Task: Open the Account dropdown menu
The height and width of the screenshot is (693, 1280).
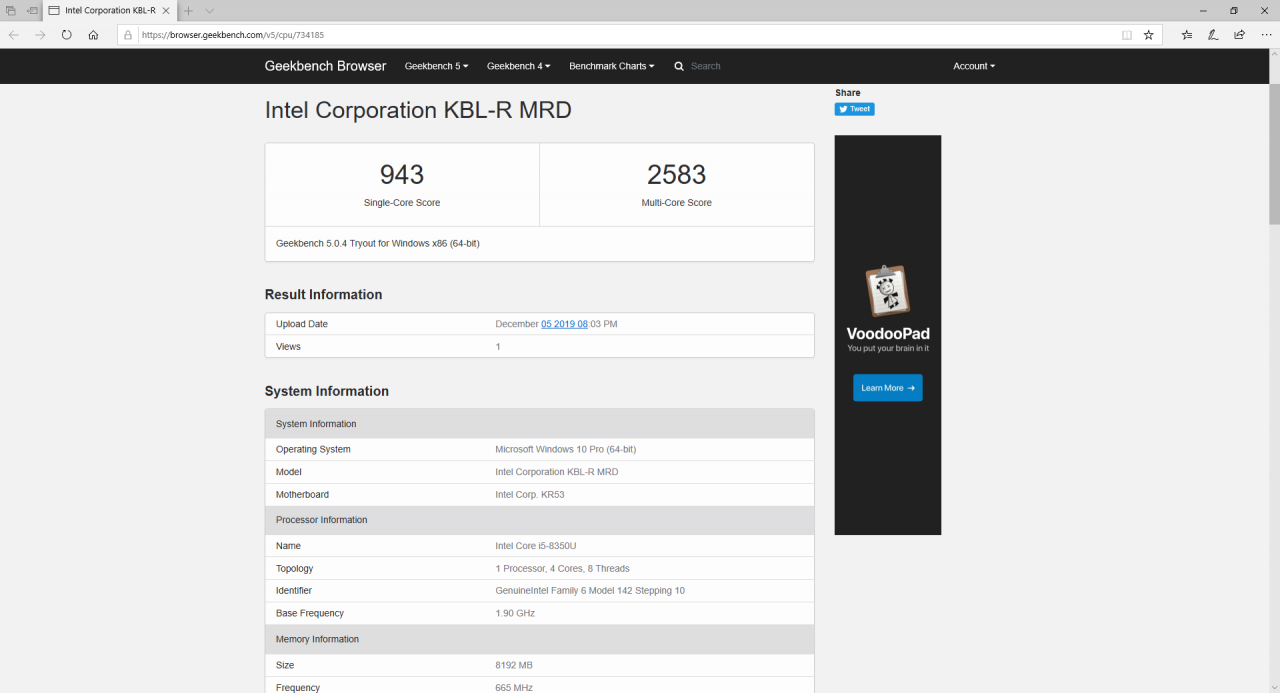Action: pos(974,66)
